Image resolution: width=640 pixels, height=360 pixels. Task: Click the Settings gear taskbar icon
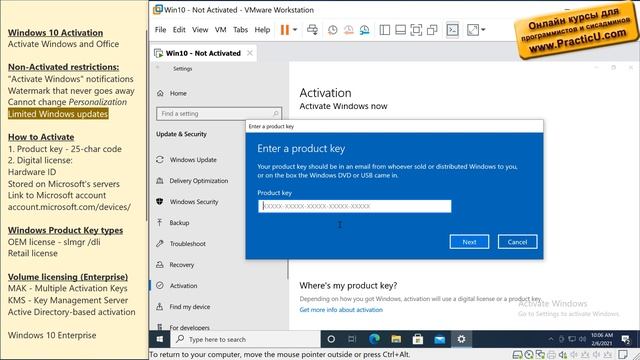click(x=461, y=339)
